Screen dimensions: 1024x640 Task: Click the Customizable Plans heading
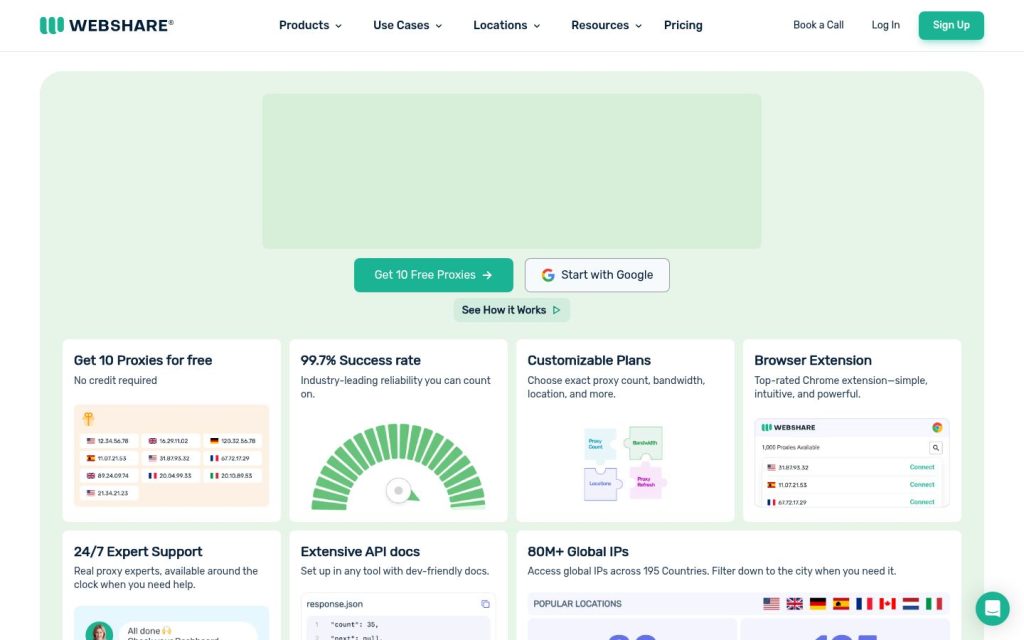pos(589,360)
